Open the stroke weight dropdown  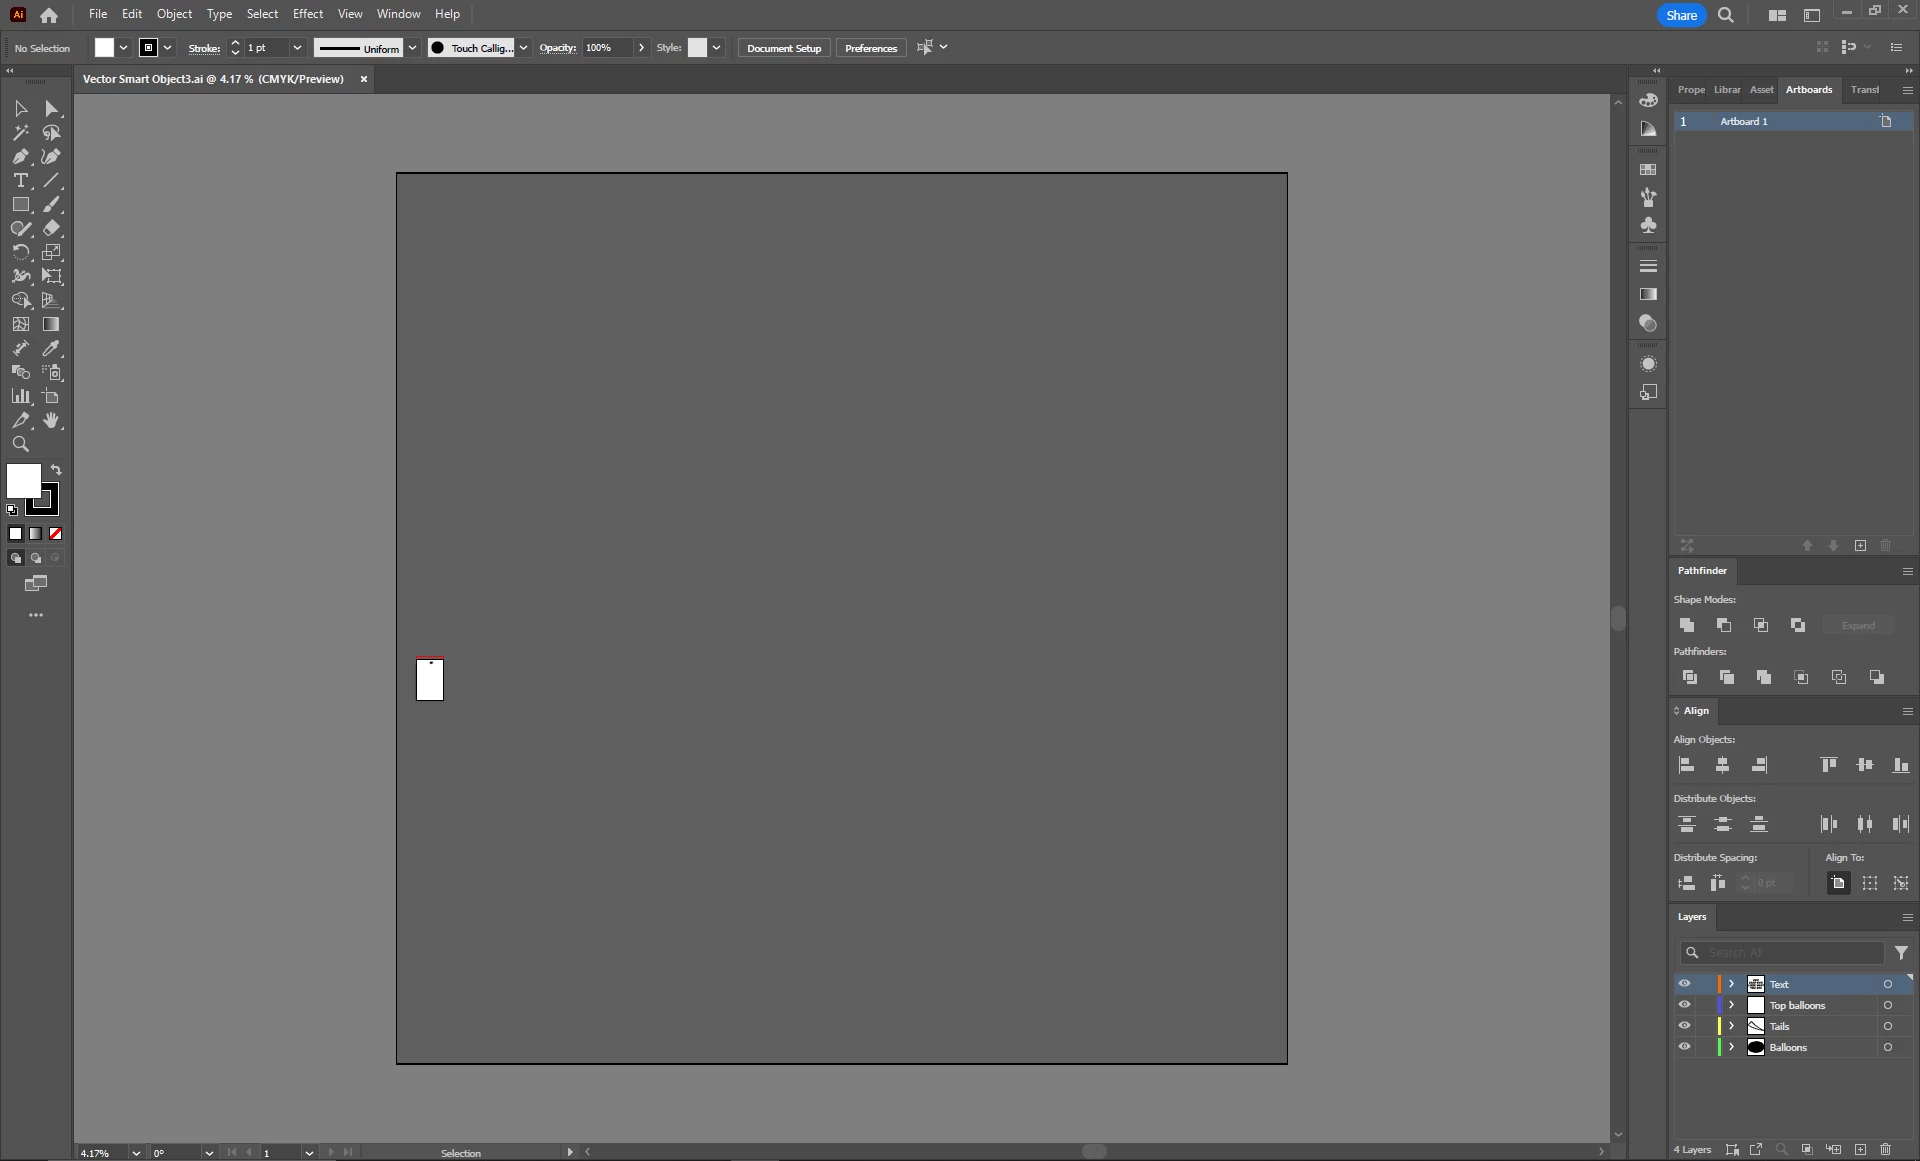[x=297, y=48]
